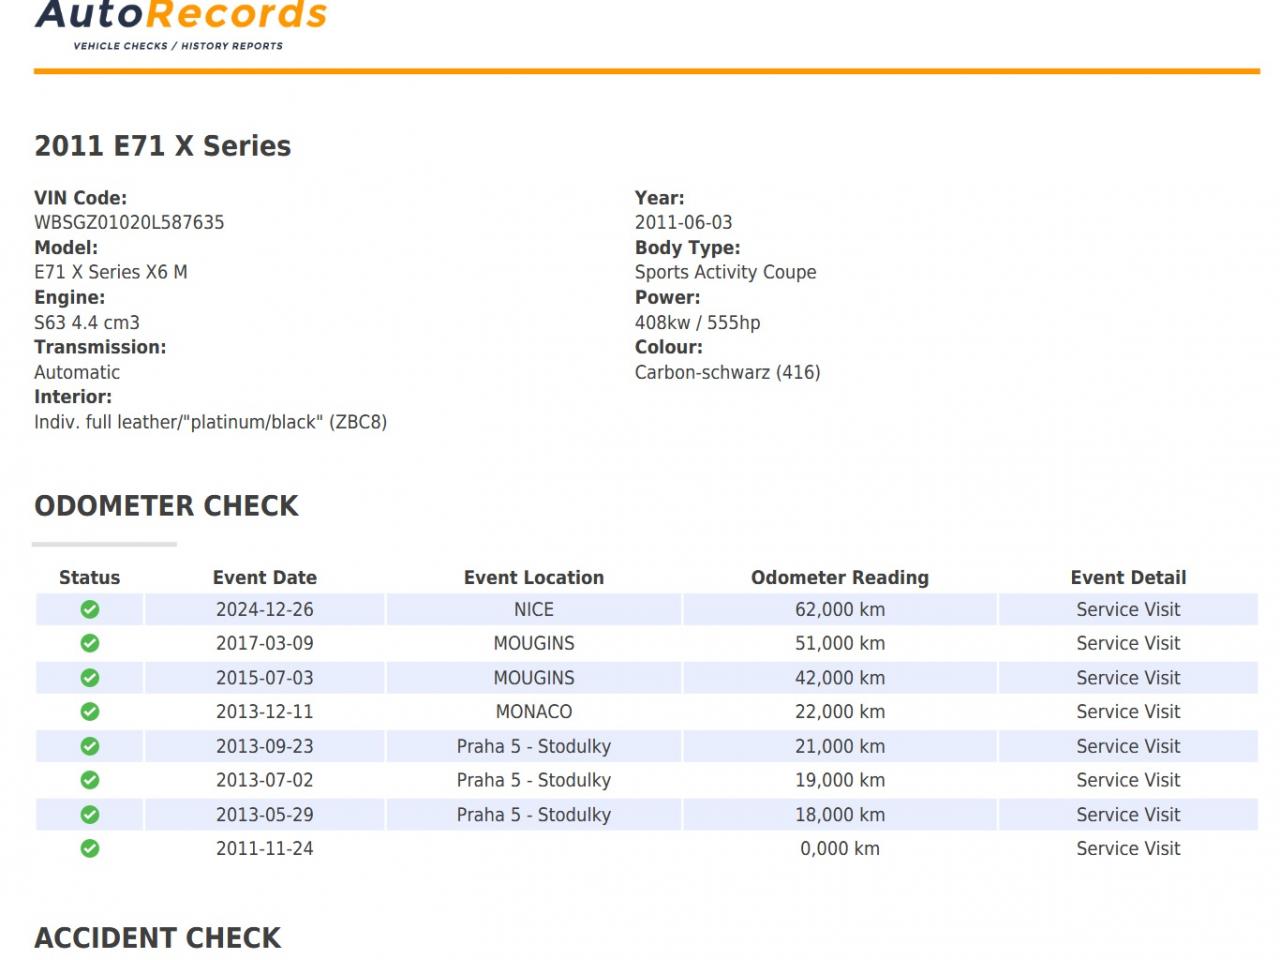Click MOUGINS in the 2015-07-03 row
Image resolution: width=1280 pixels, height=960 pixels.
pyautogui.click(x=534, y=678)
